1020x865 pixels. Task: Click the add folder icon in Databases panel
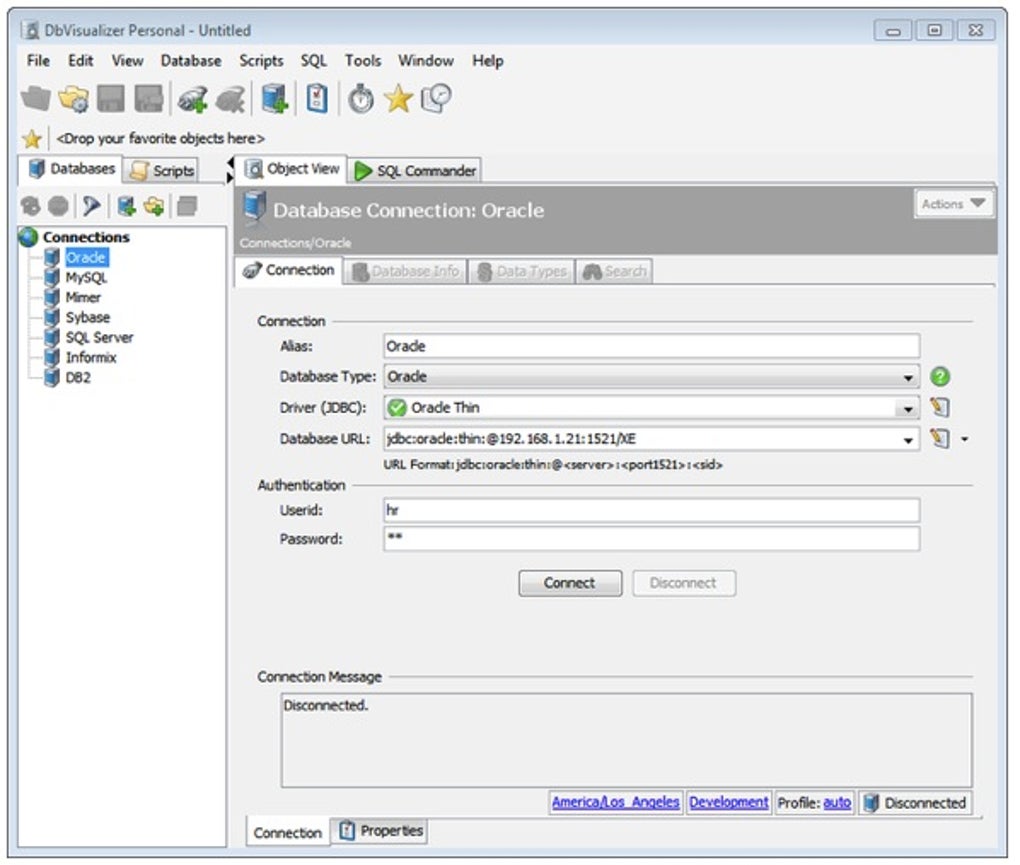click(153, 205)
